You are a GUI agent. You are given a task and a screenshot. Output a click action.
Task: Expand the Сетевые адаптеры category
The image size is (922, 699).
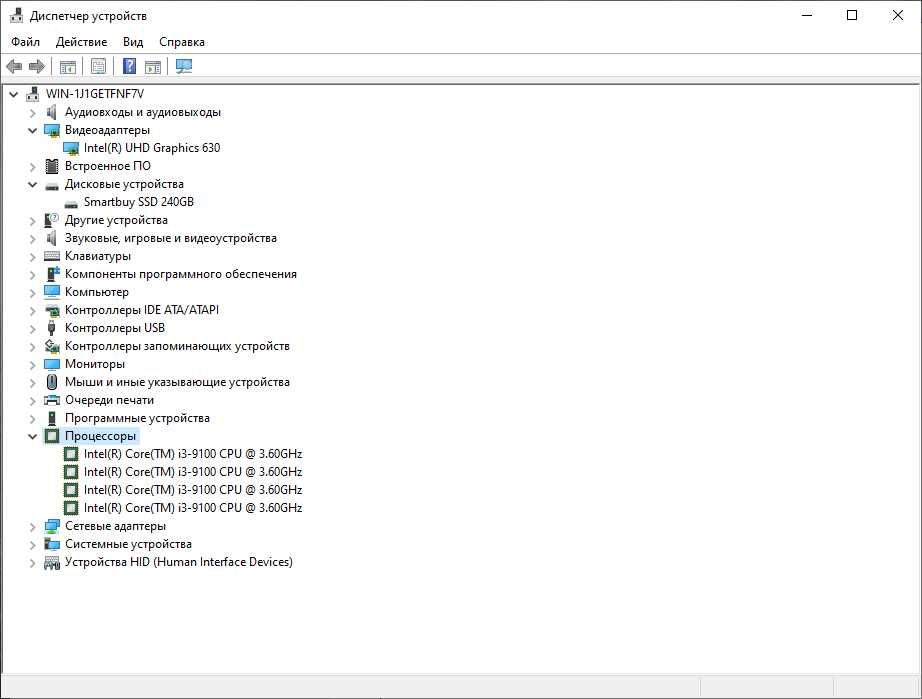click(x=32, y=527)
